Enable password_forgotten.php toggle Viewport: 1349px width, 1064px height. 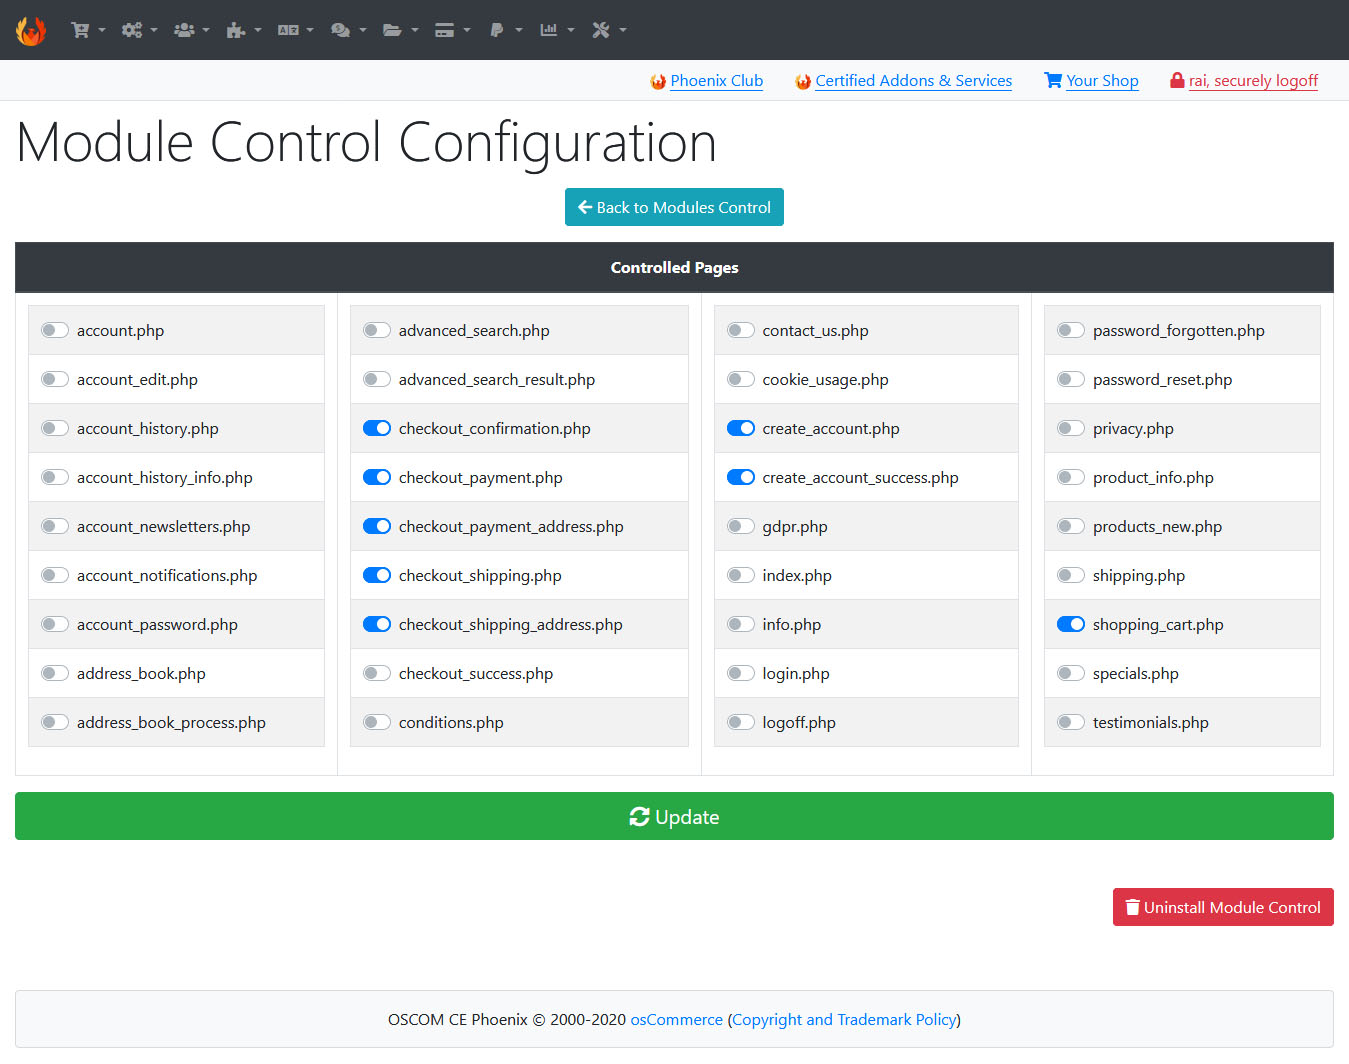[1071, 330]
